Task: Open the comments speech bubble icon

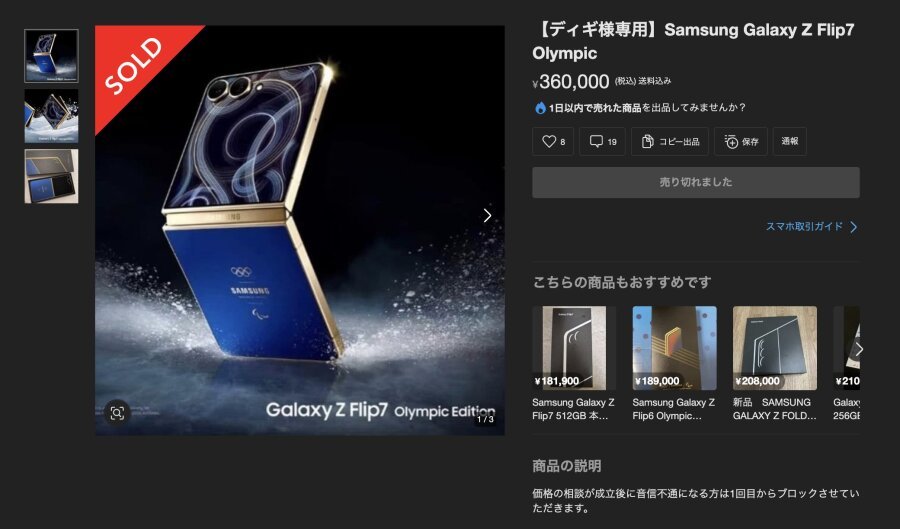Action: [x=596, y=141]
